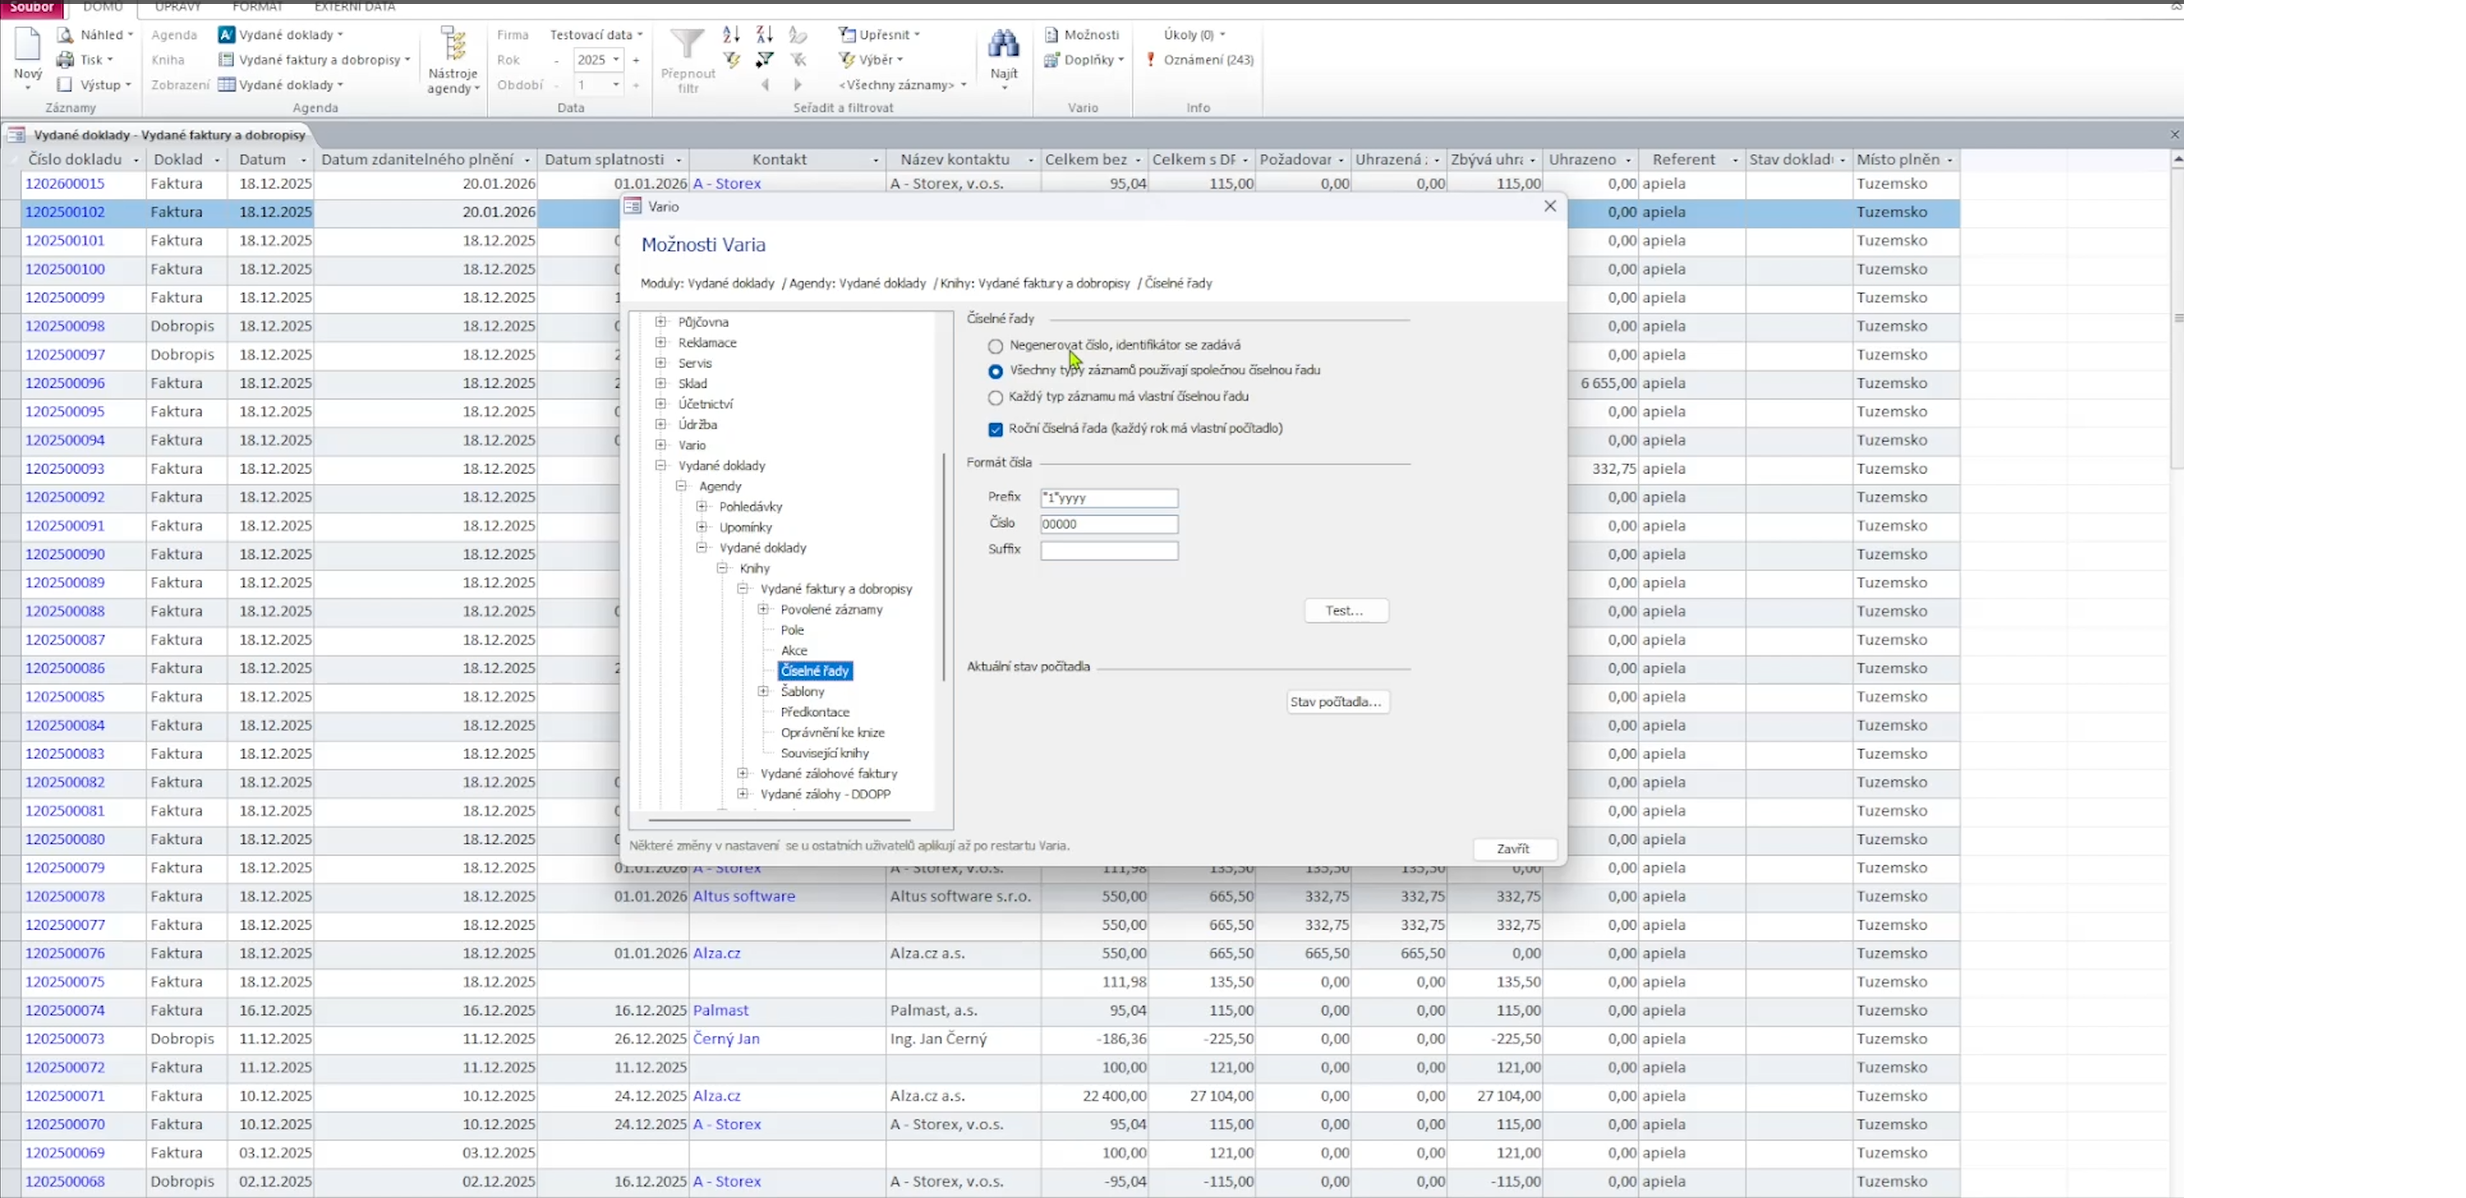Expand Vydané zálohové faktury tree node
Viewport: 2466px width, 1198px height.
tap(743, 773)
